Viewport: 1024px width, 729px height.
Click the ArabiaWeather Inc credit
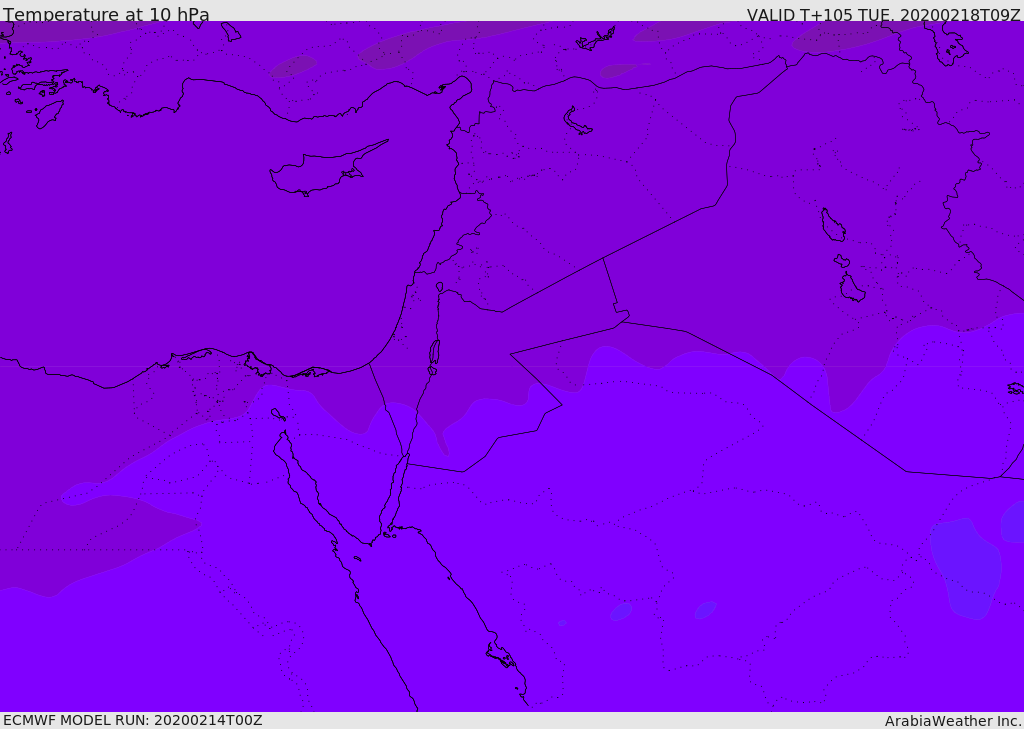pos(952,721)
